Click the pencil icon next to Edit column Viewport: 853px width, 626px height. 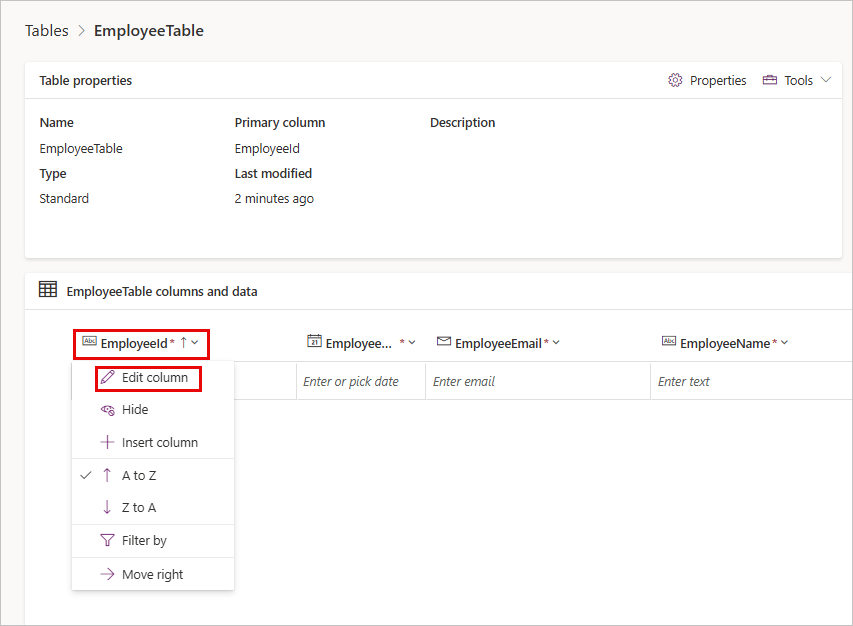[x=107, y=377]
